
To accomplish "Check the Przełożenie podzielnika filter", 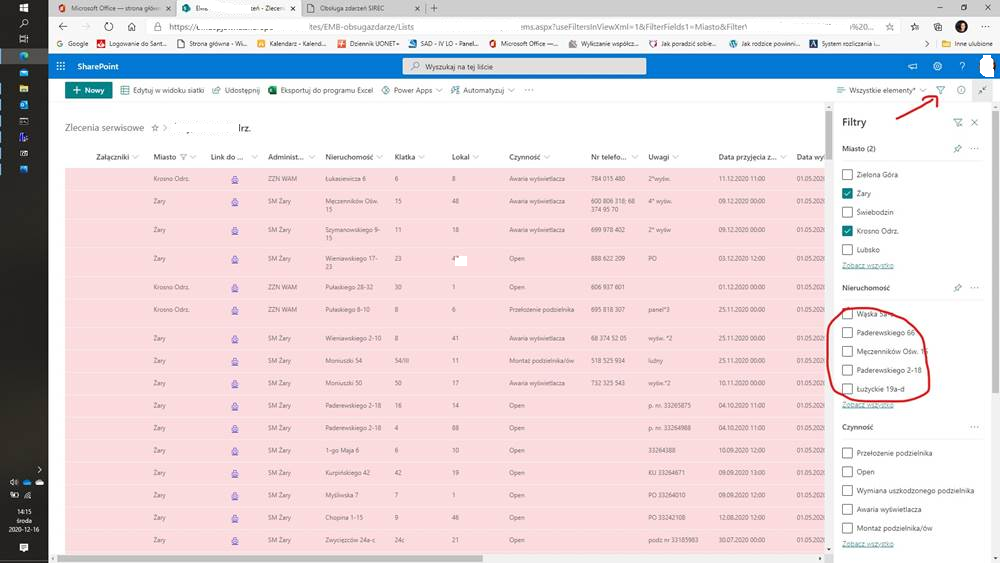I will tap(847, 453).
